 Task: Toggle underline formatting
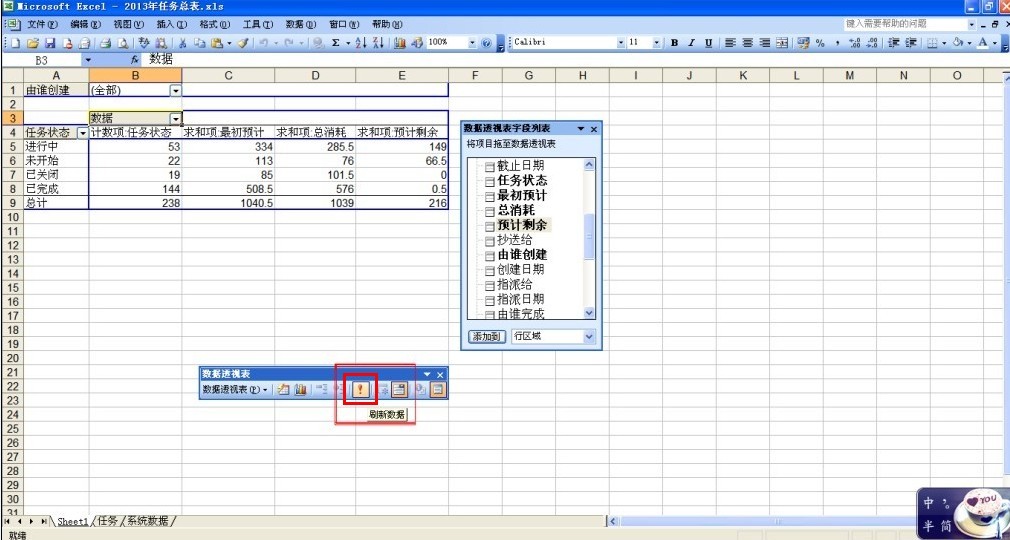[x=709, y=43]
